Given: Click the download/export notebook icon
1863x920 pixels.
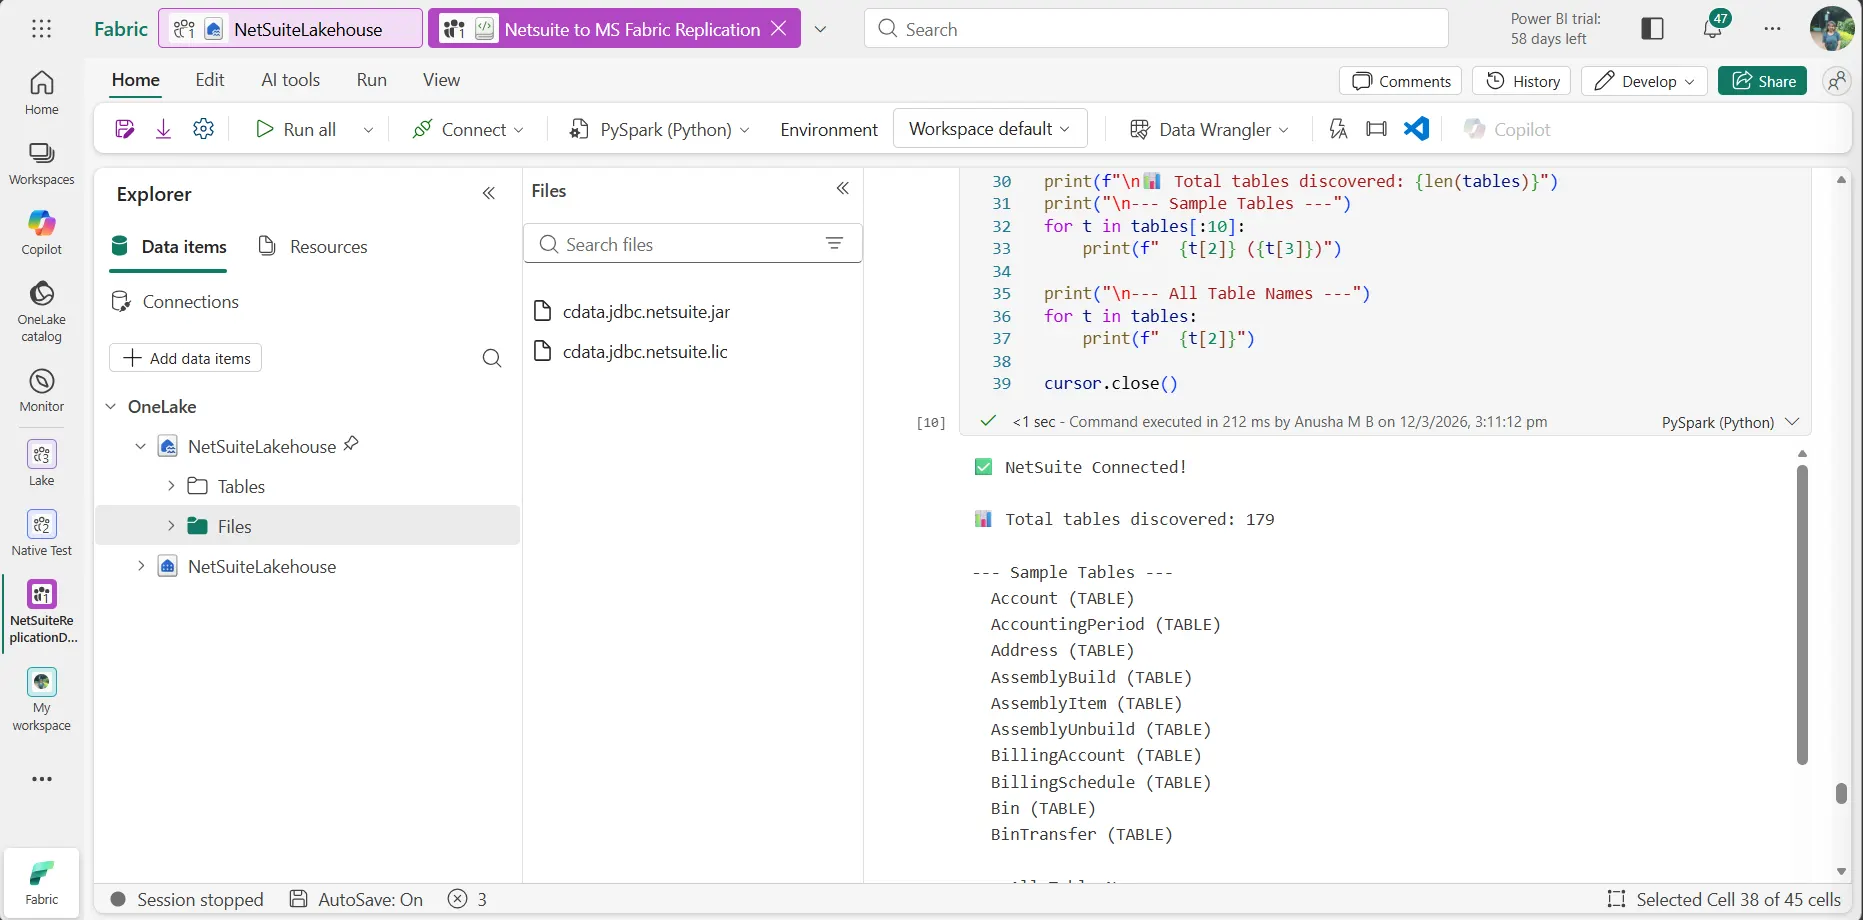Looking at the screenshot, I should [163, 128].
